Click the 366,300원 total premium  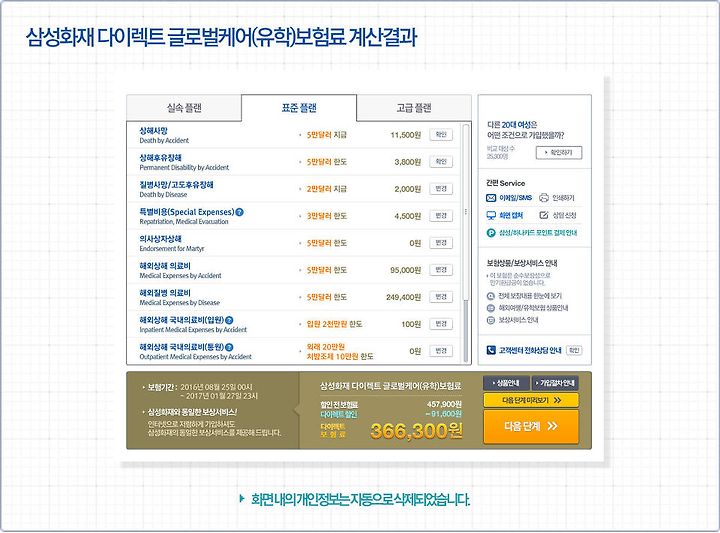[416, 431]
